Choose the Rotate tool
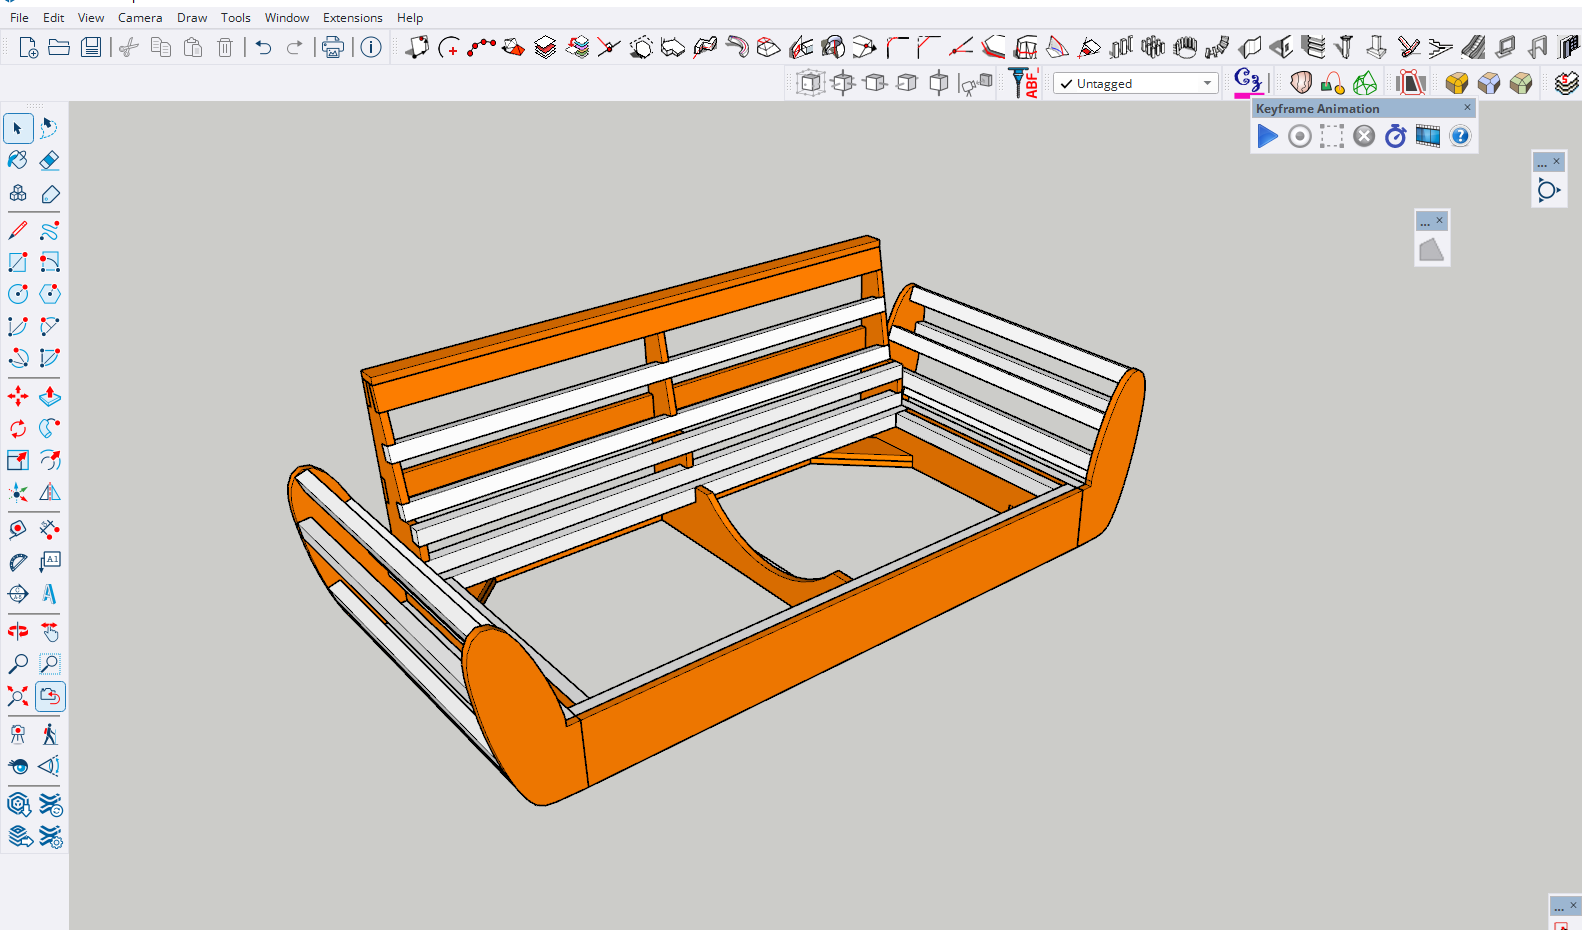 click(18, 429)
